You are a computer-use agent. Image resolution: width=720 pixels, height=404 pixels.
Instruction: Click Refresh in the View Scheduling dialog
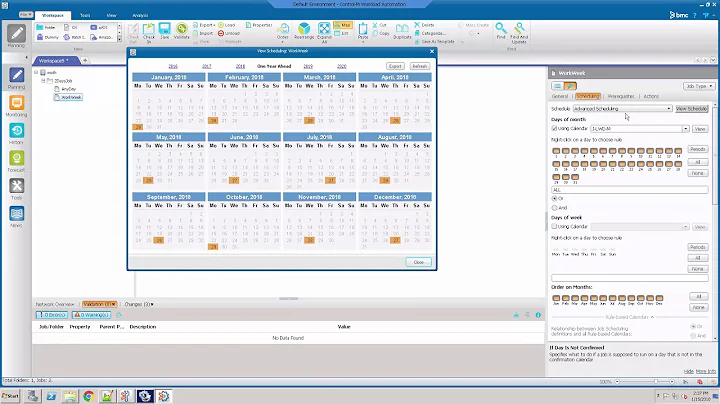tap(420, 66)
